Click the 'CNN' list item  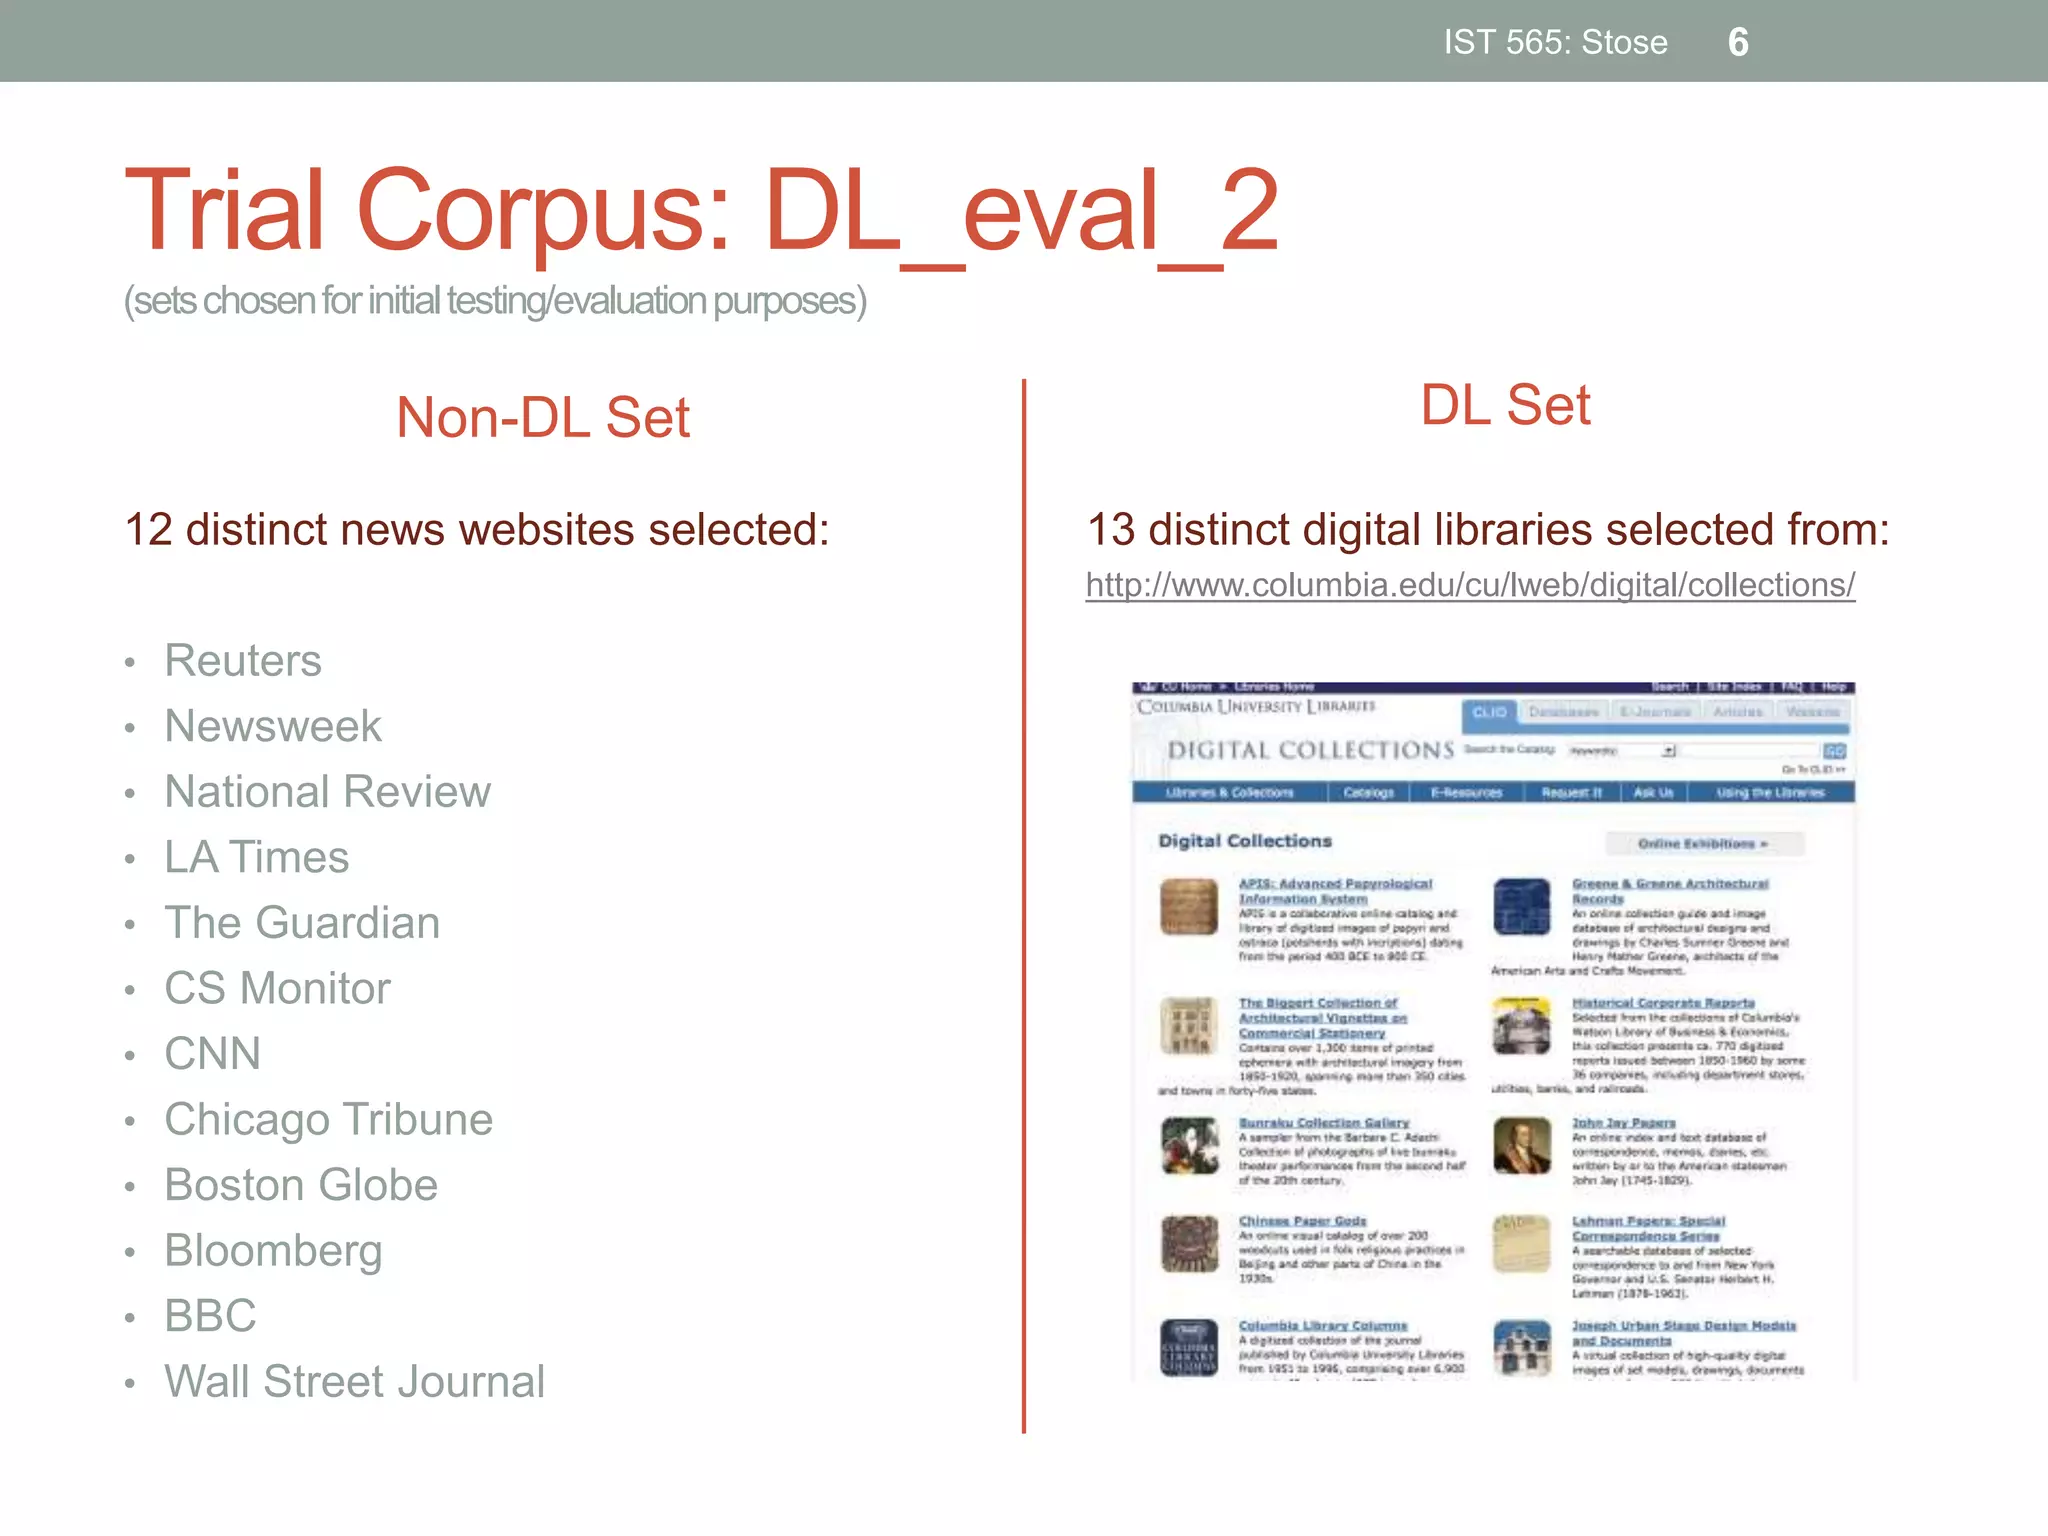pyautogui.click(x=213, y=1054)
